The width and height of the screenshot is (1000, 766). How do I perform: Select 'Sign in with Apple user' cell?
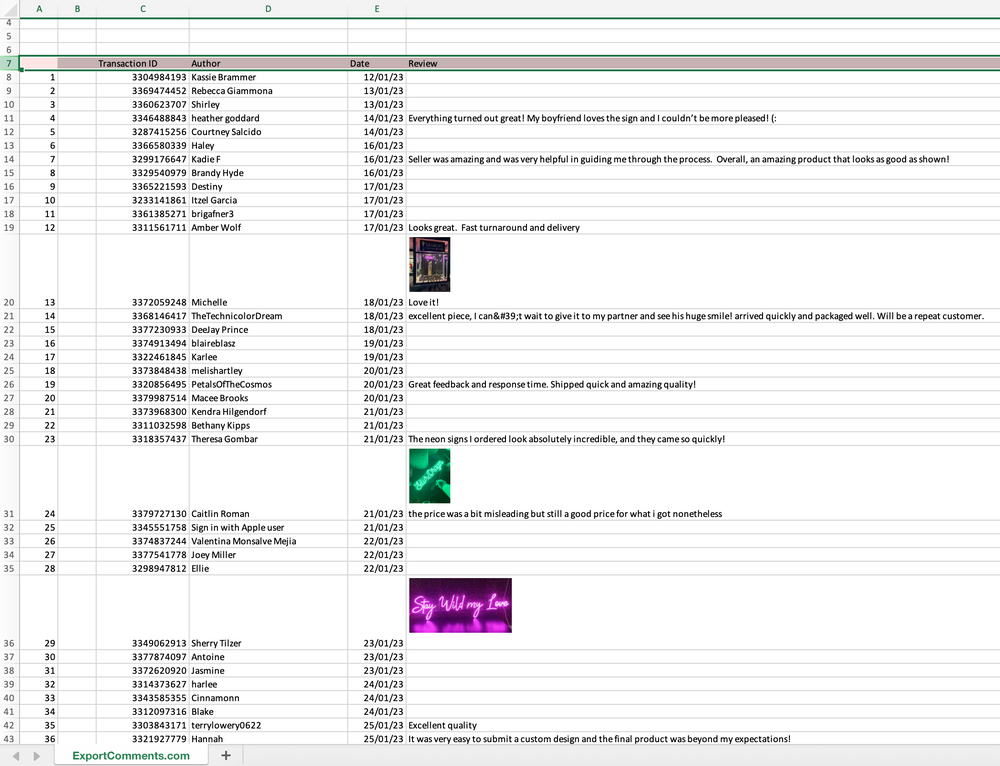point(268,528)
